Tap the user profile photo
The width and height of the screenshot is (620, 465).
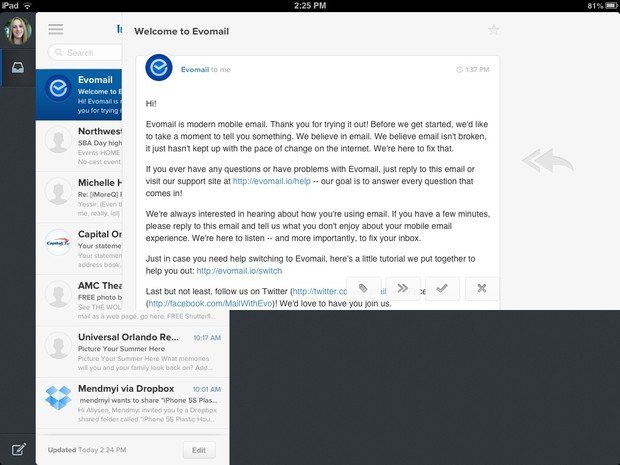pyautogui.click(x=18, y=30)
